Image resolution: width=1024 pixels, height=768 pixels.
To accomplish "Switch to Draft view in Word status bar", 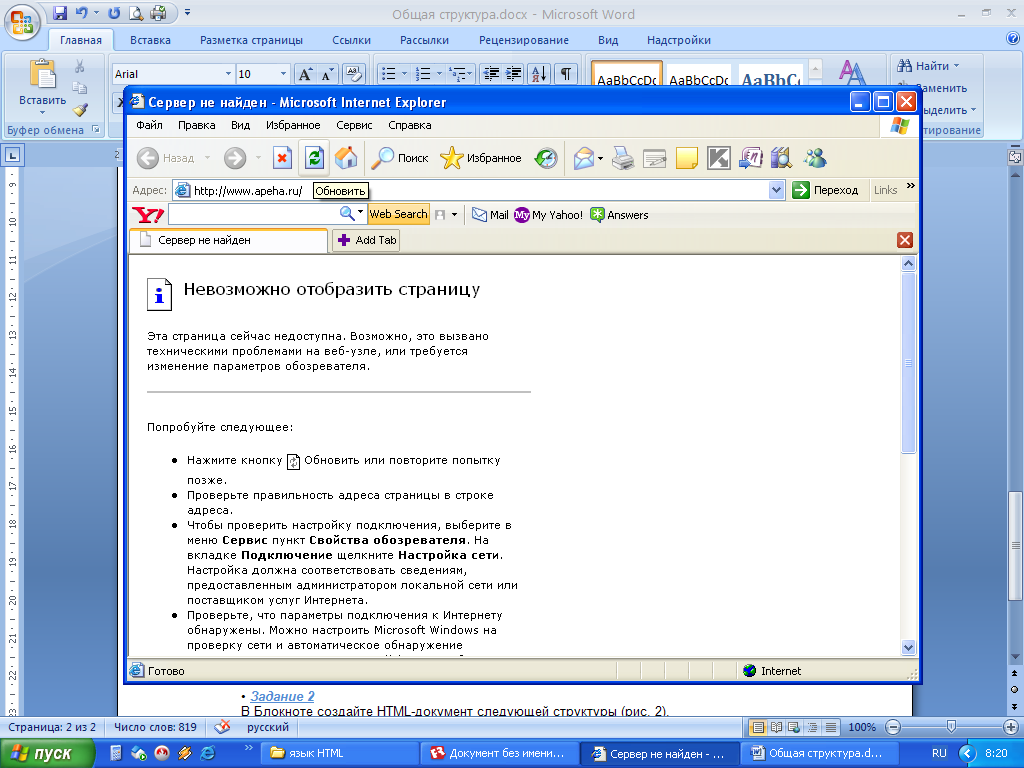I will click(831, 727).
